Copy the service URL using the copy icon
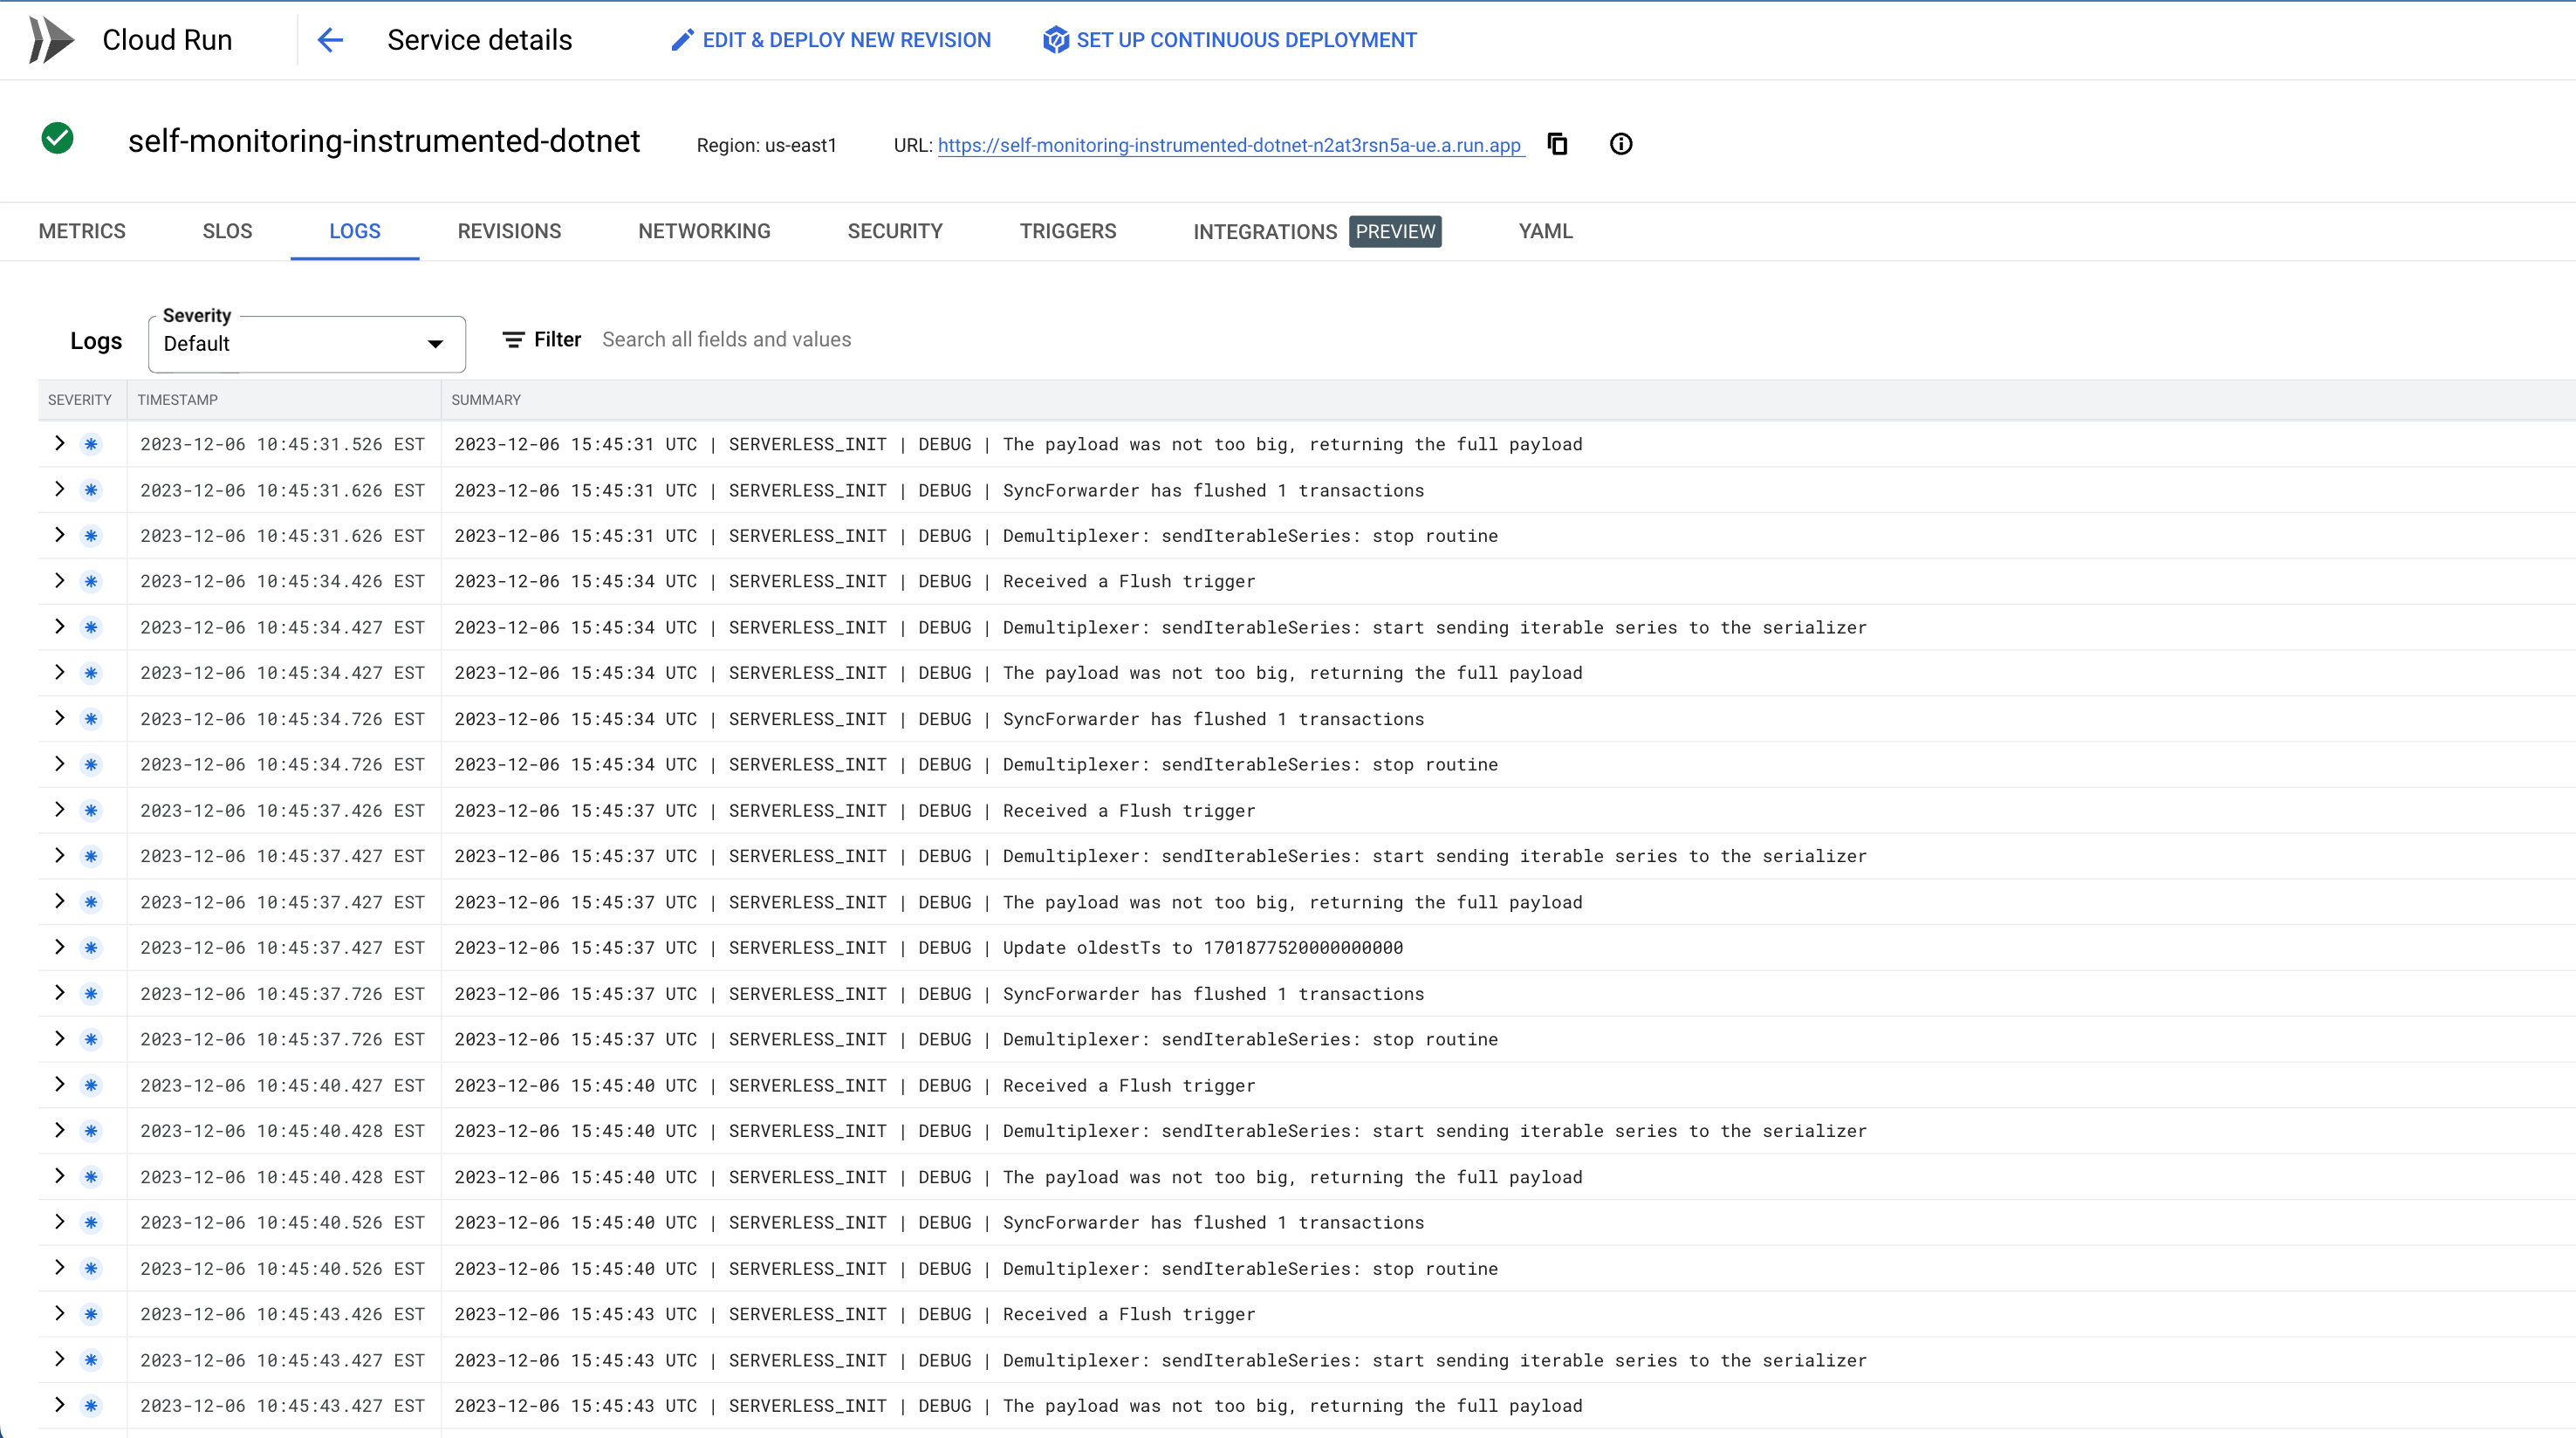The image size is (2576, 1438). click(x=1557, y=144)
